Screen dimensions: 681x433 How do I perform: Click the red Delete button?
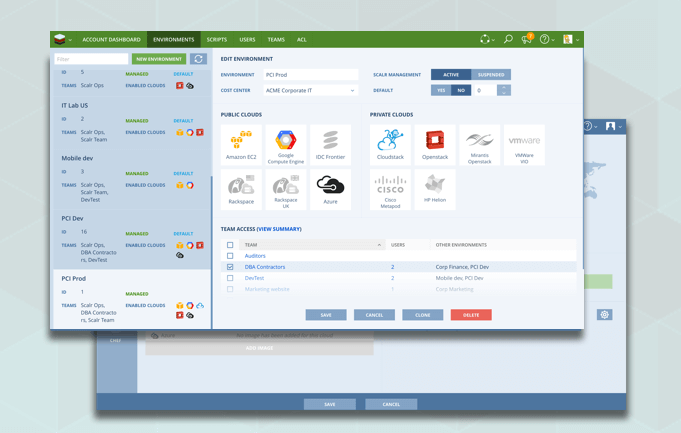(x=470, y=315)
